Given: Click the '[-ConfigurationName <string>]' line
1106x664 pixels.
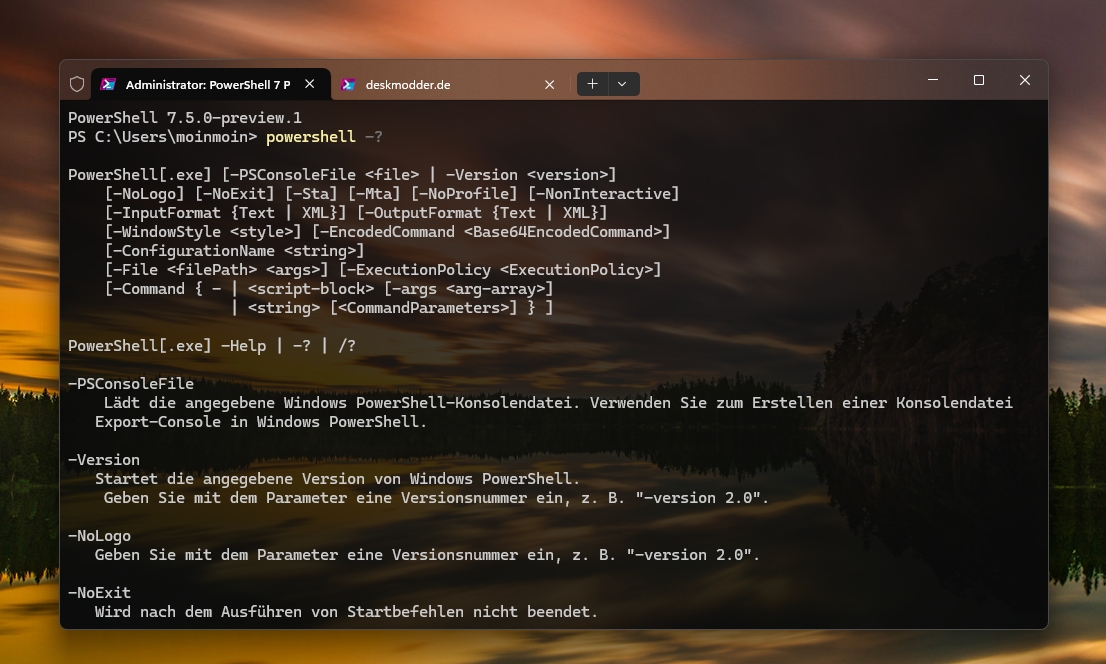Looking at the screenshot, I should [234, 251].
